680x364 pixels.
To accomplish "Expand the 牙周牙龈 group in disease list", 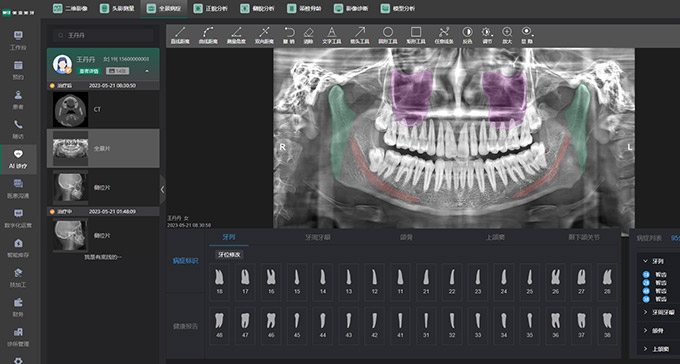I will 645,312.
